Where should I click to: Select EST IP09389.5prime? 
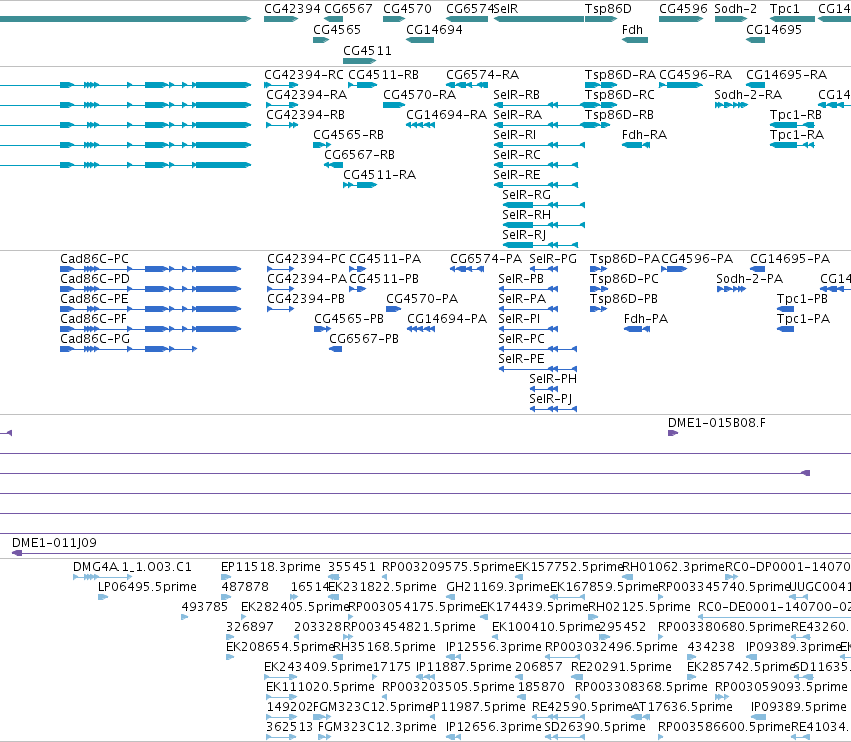click(x=759, y=717)
